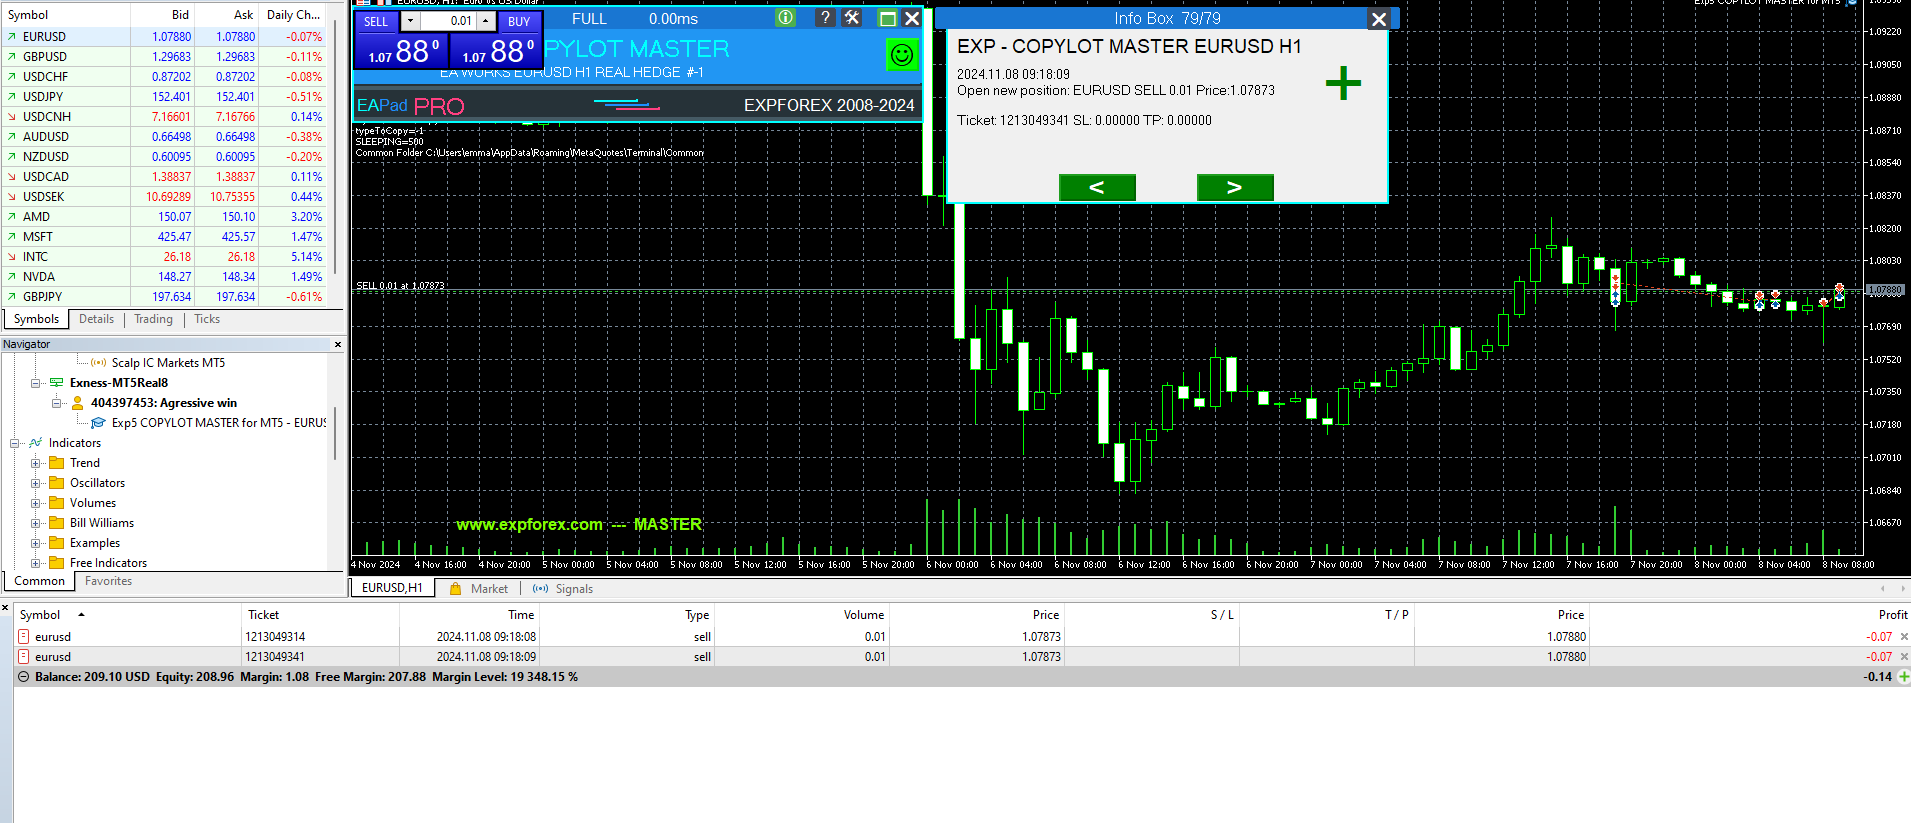Open the Signals tab below the chart
The height and width of the screenshot is (823, 1911).
click(565, 589)
